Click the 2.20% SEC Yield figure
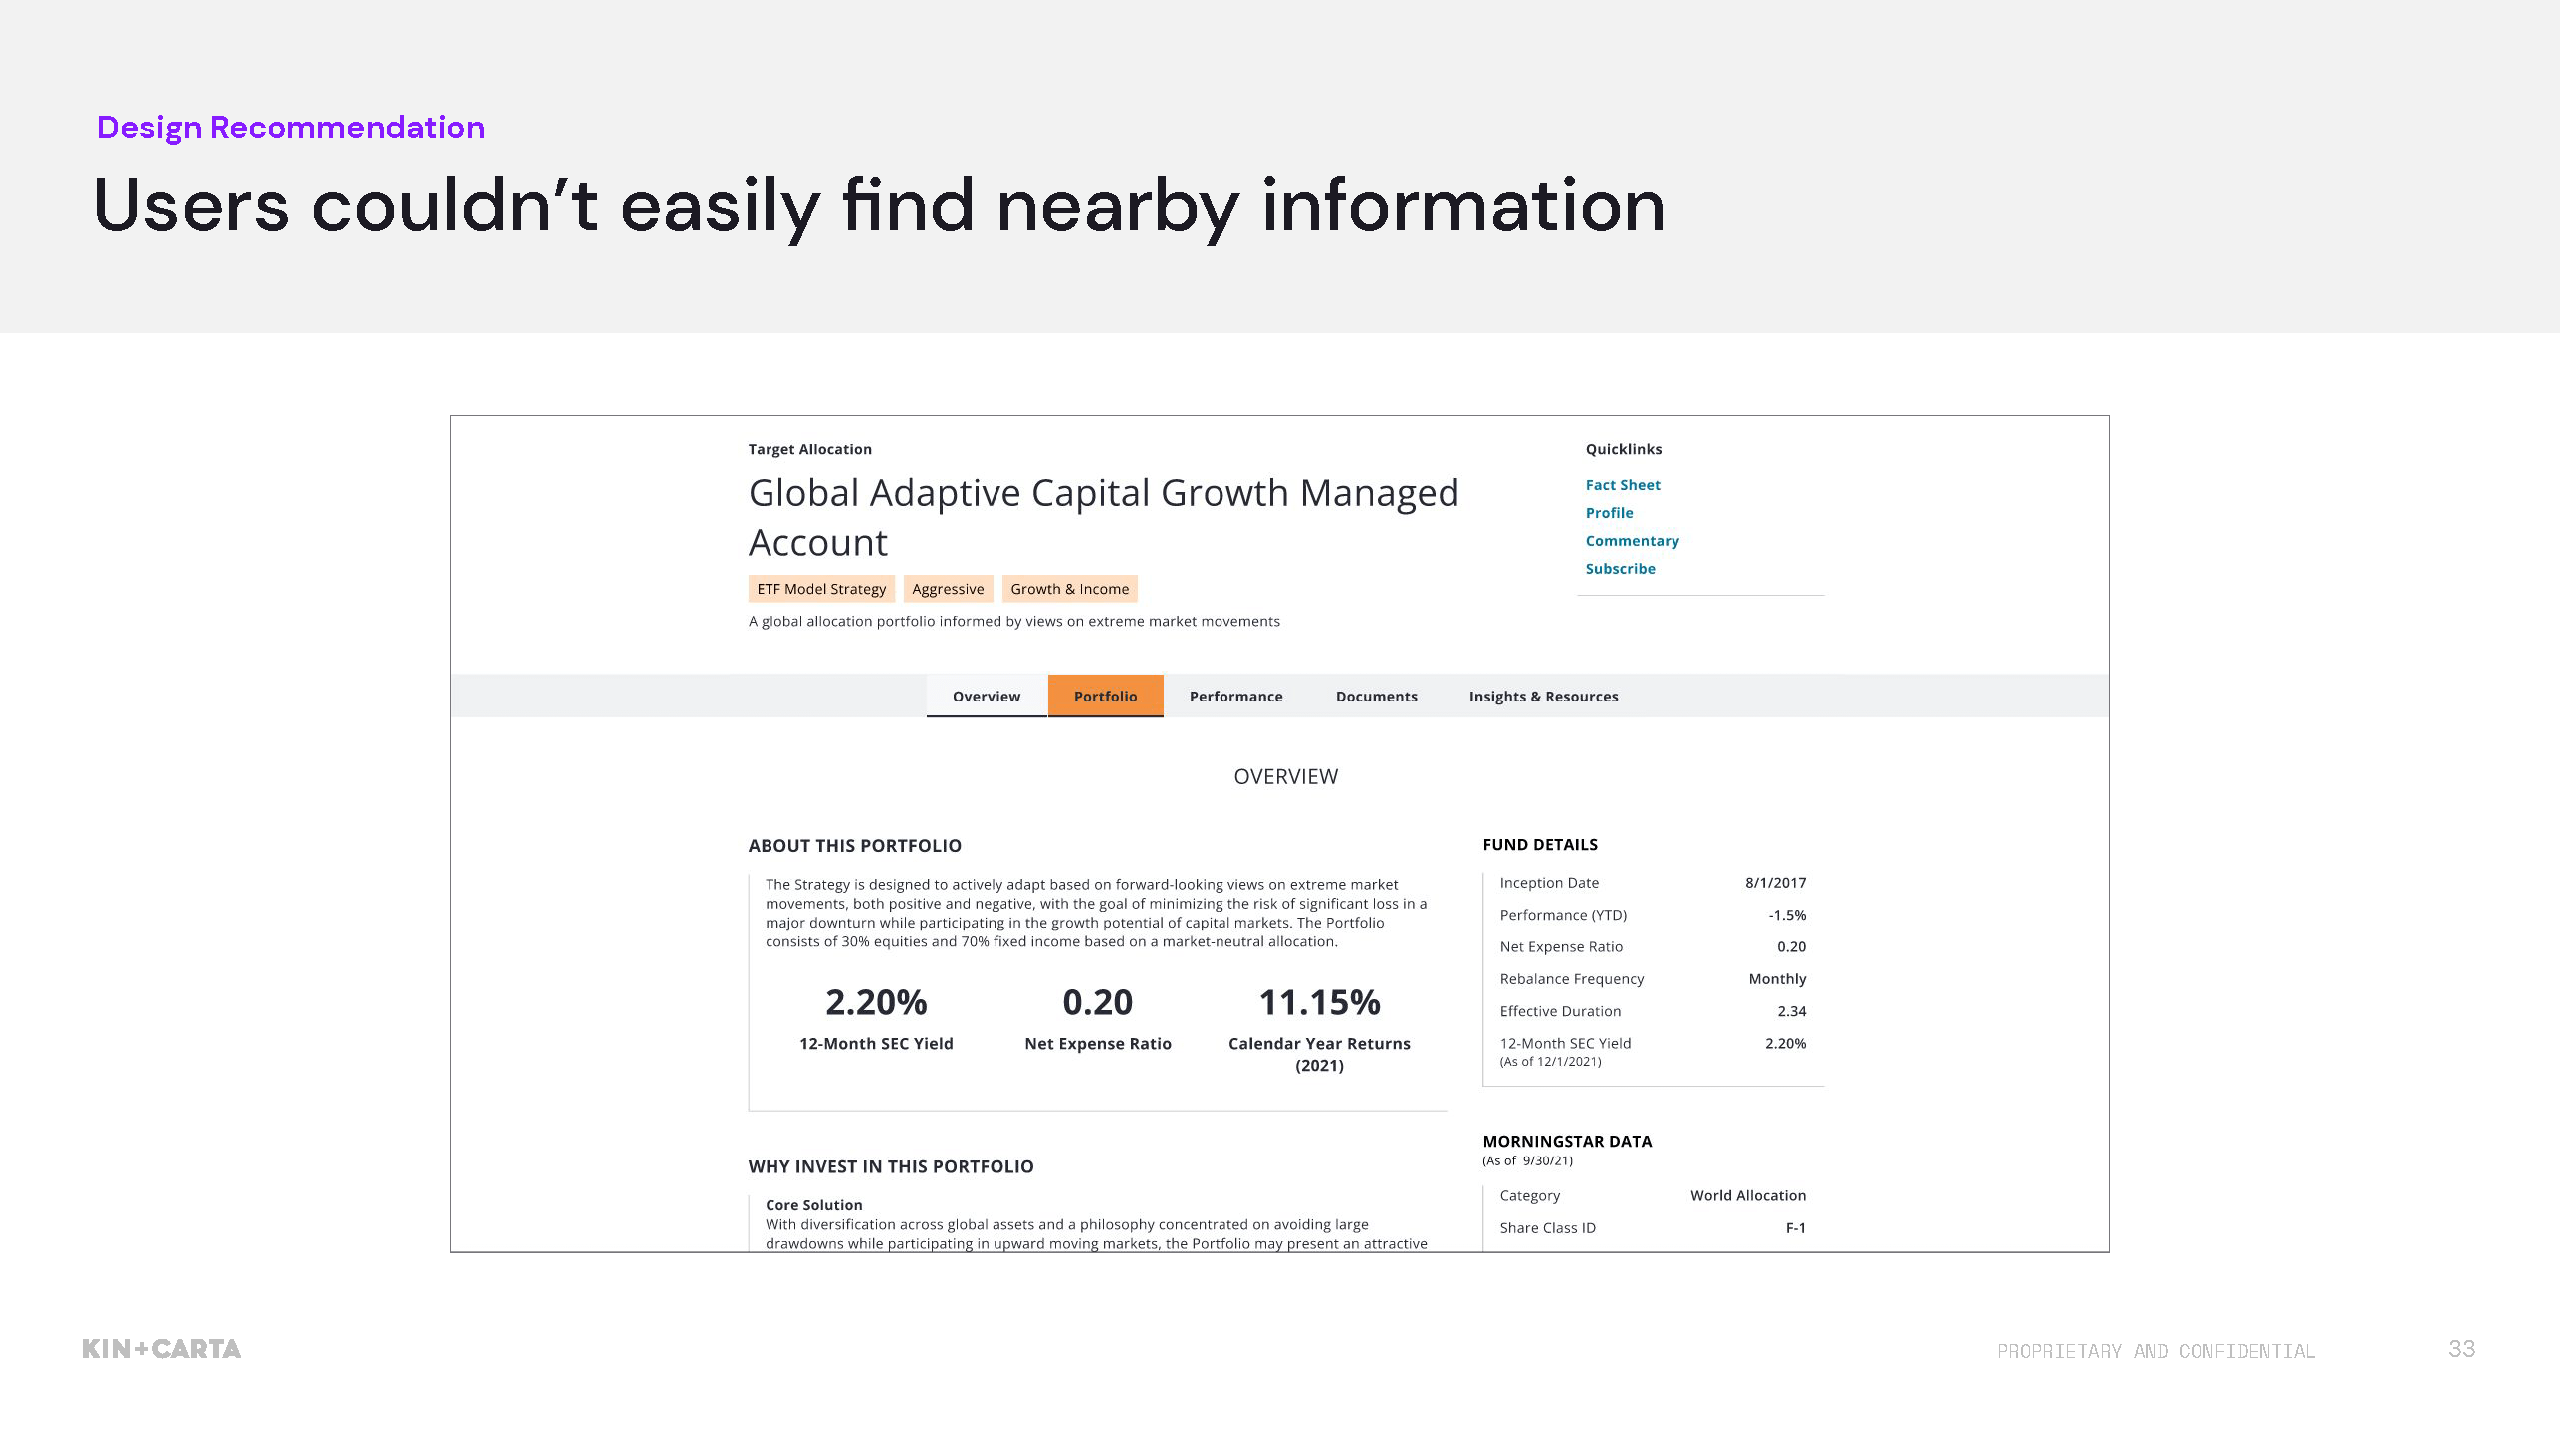This screenshot has width=2560, height=1440. (x=876, y=1003)
